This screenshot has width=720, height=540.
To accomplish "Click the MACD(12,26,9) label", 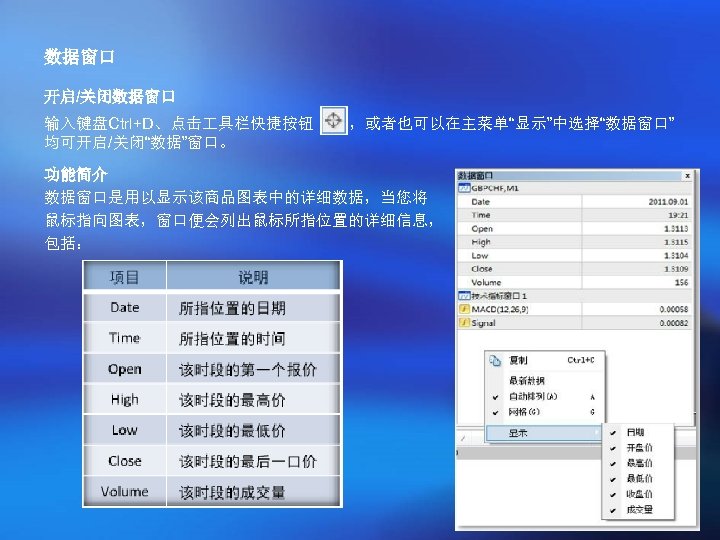I will pyautogui.click(x=500, y=309).
